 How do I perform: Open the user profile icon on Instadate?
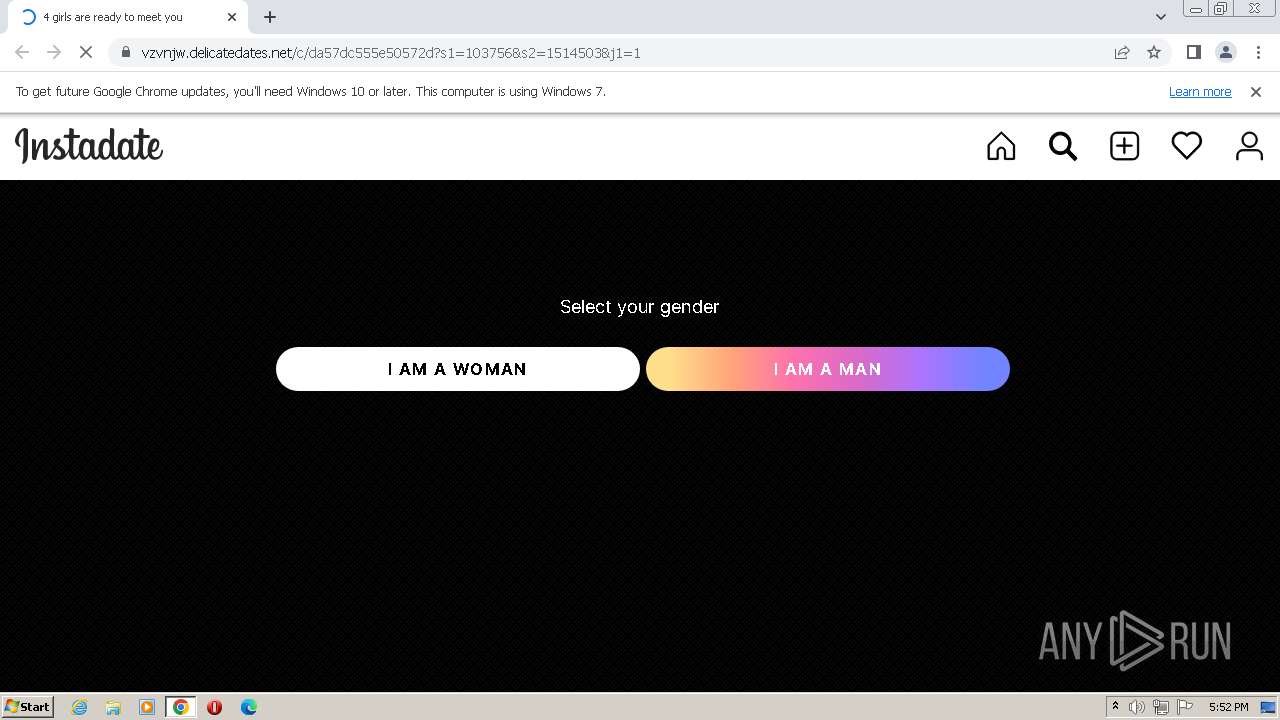point(1249,146)
